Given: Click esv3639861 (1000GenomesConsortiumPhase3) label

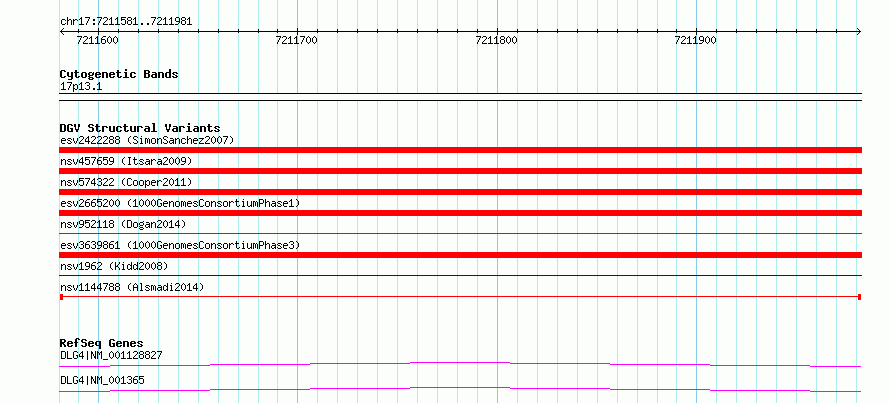Looking at the screenshot, I should [180, 245].
